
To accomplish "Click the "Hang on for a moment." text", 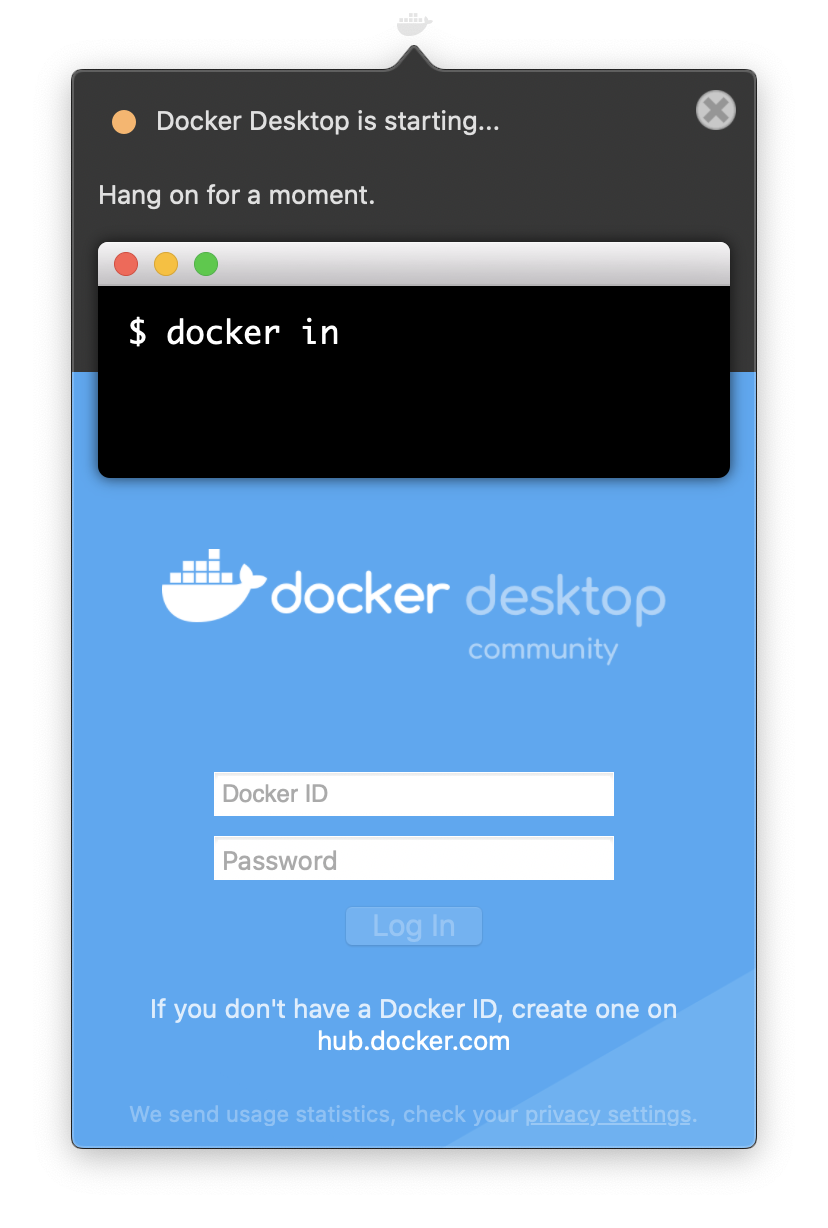I will tap(237, 195).
